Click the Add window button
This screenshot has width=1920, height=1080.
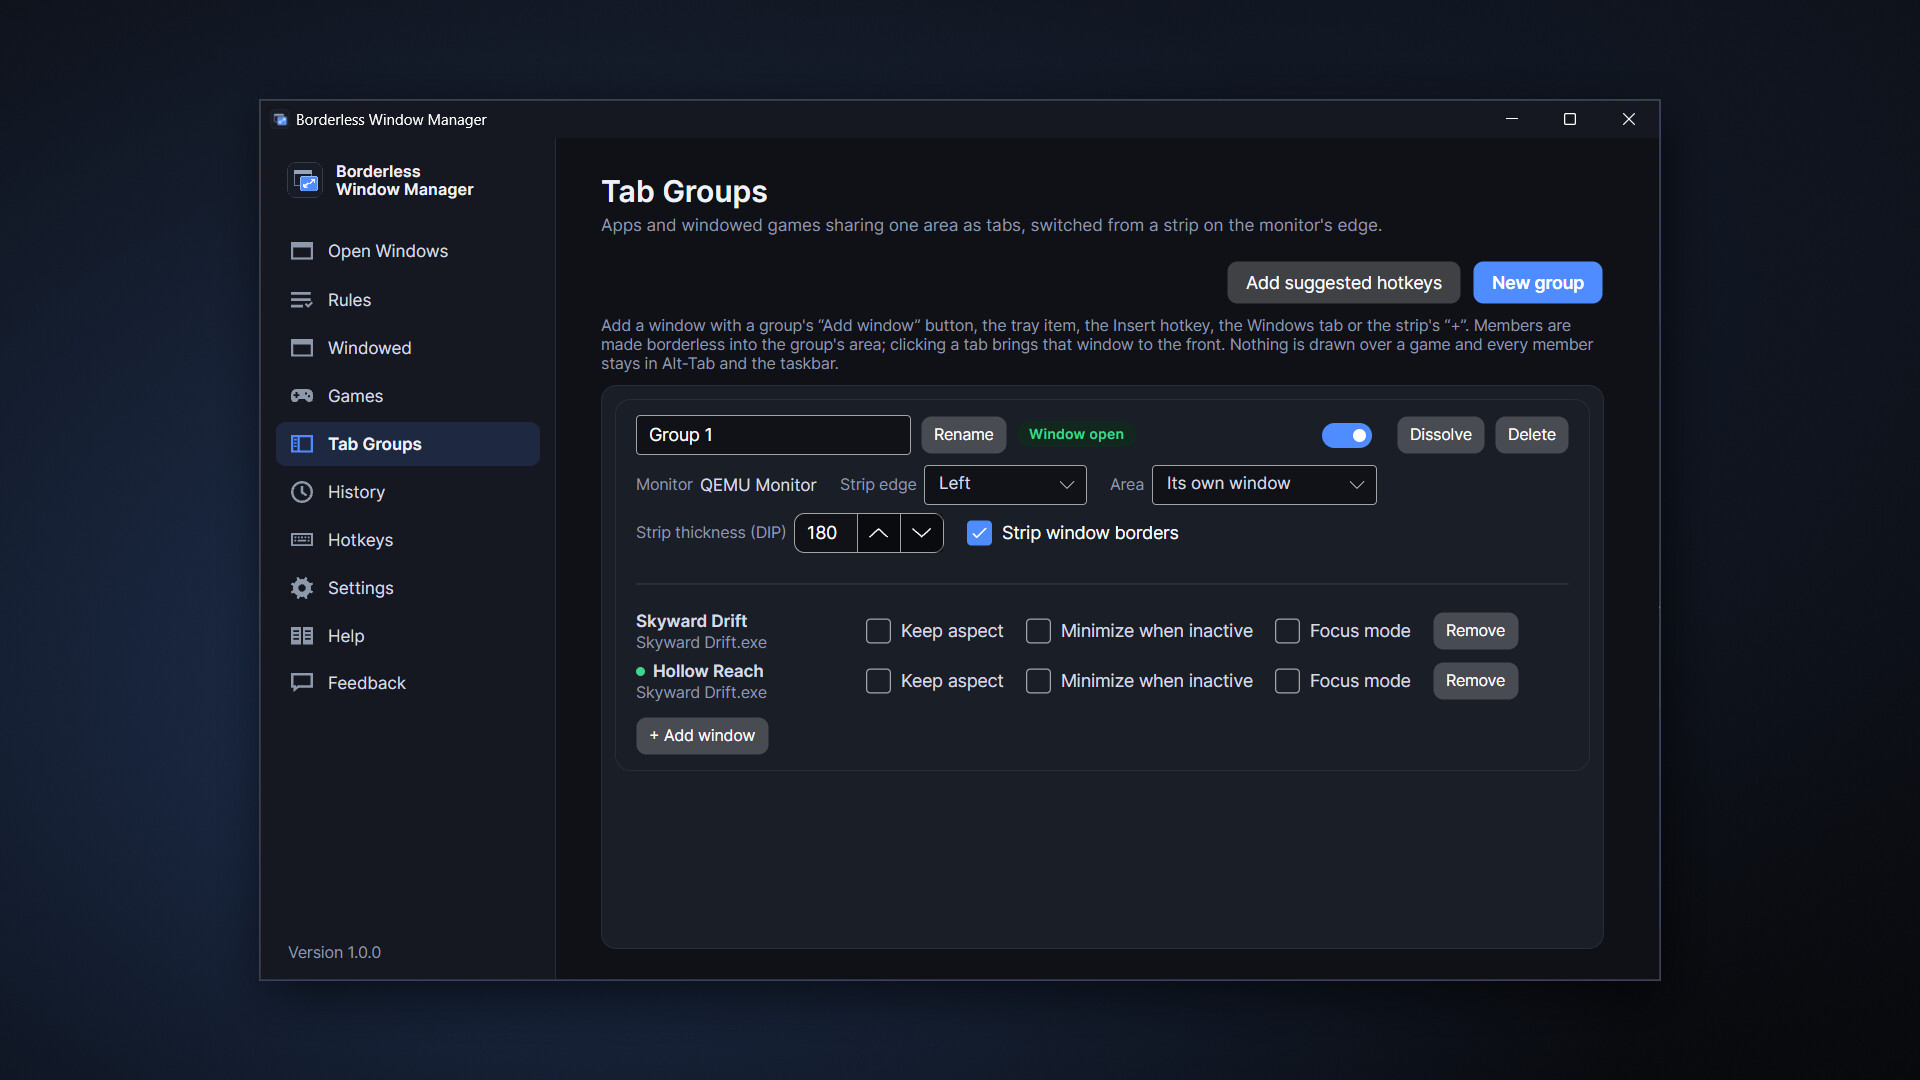coord(702,736)
